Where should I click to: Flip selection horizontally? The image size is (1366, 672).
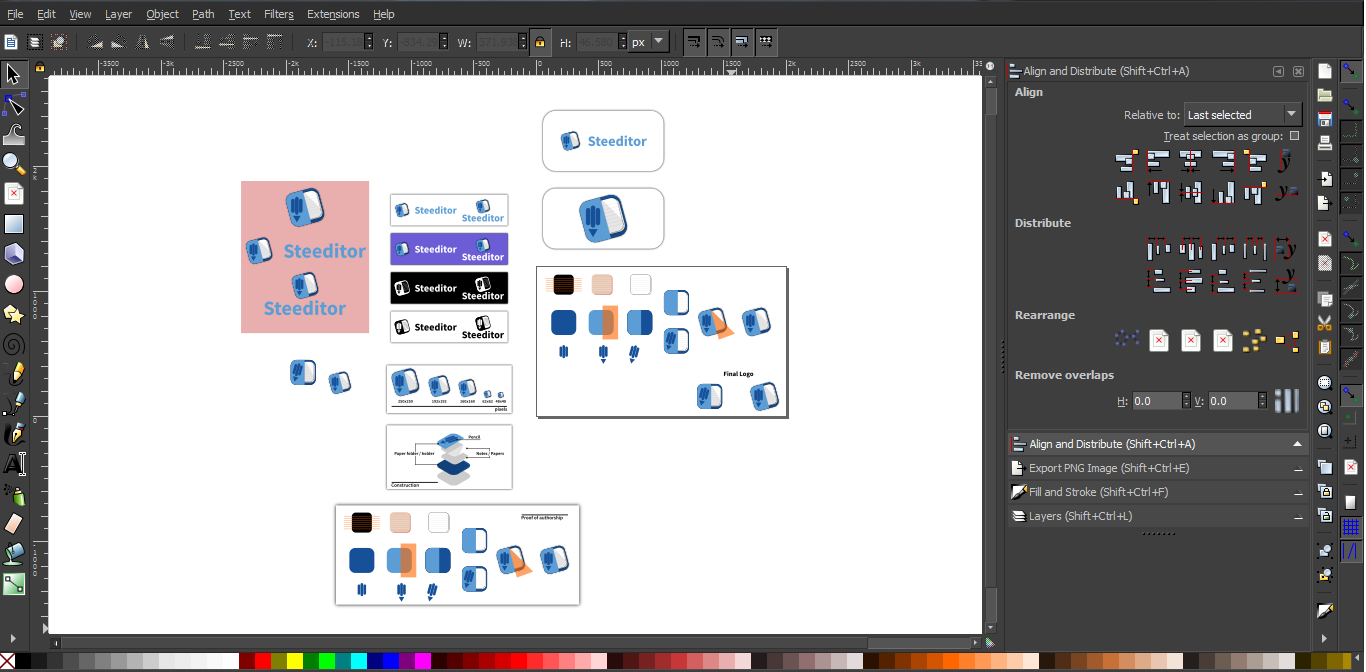tap(143, 42)
